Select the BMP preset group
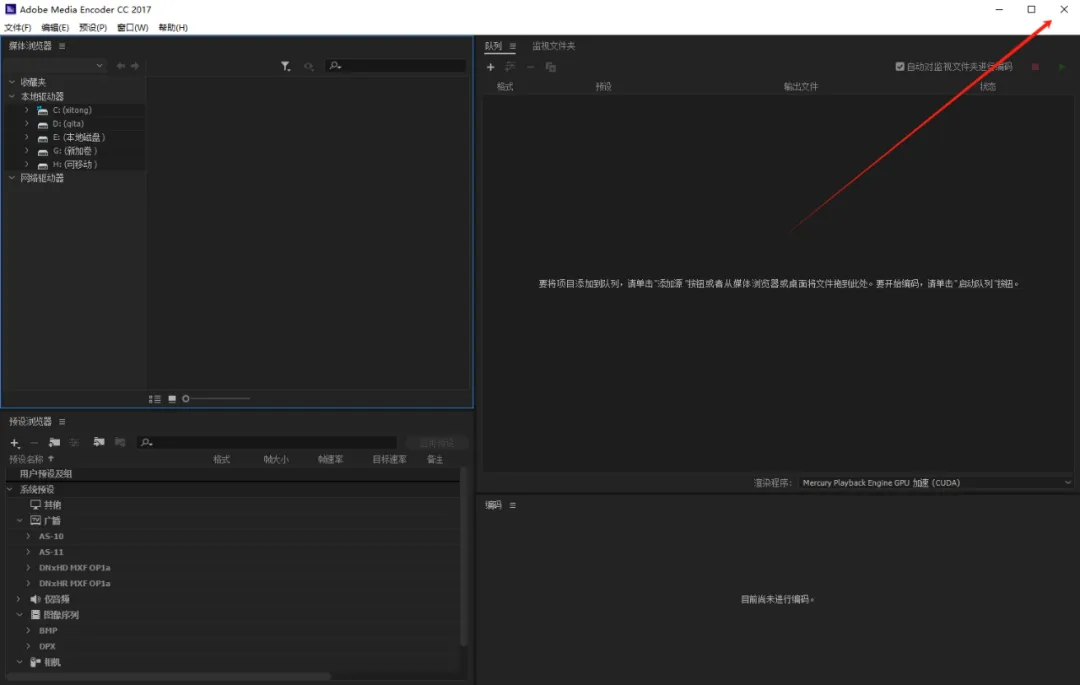Image resolution: width=1080 pixels, height=685 pixels. [48, 631]
